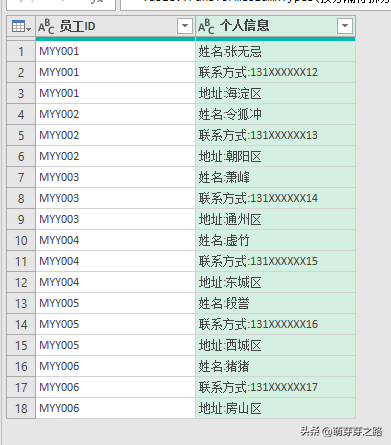Select cell 地址:房山区
This screenshot has width=391, height=445.
275,408
